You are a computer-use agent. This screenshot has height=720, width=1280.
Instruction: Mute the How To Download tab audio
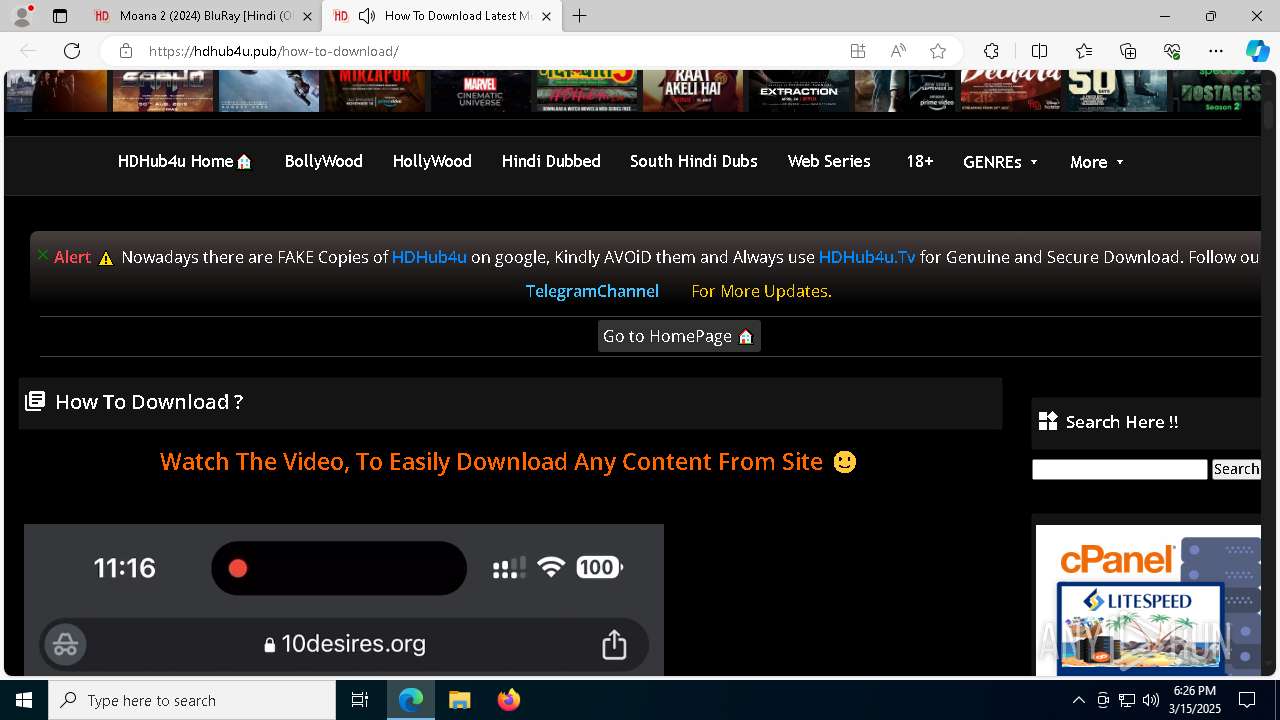click(x=367, y=16)
